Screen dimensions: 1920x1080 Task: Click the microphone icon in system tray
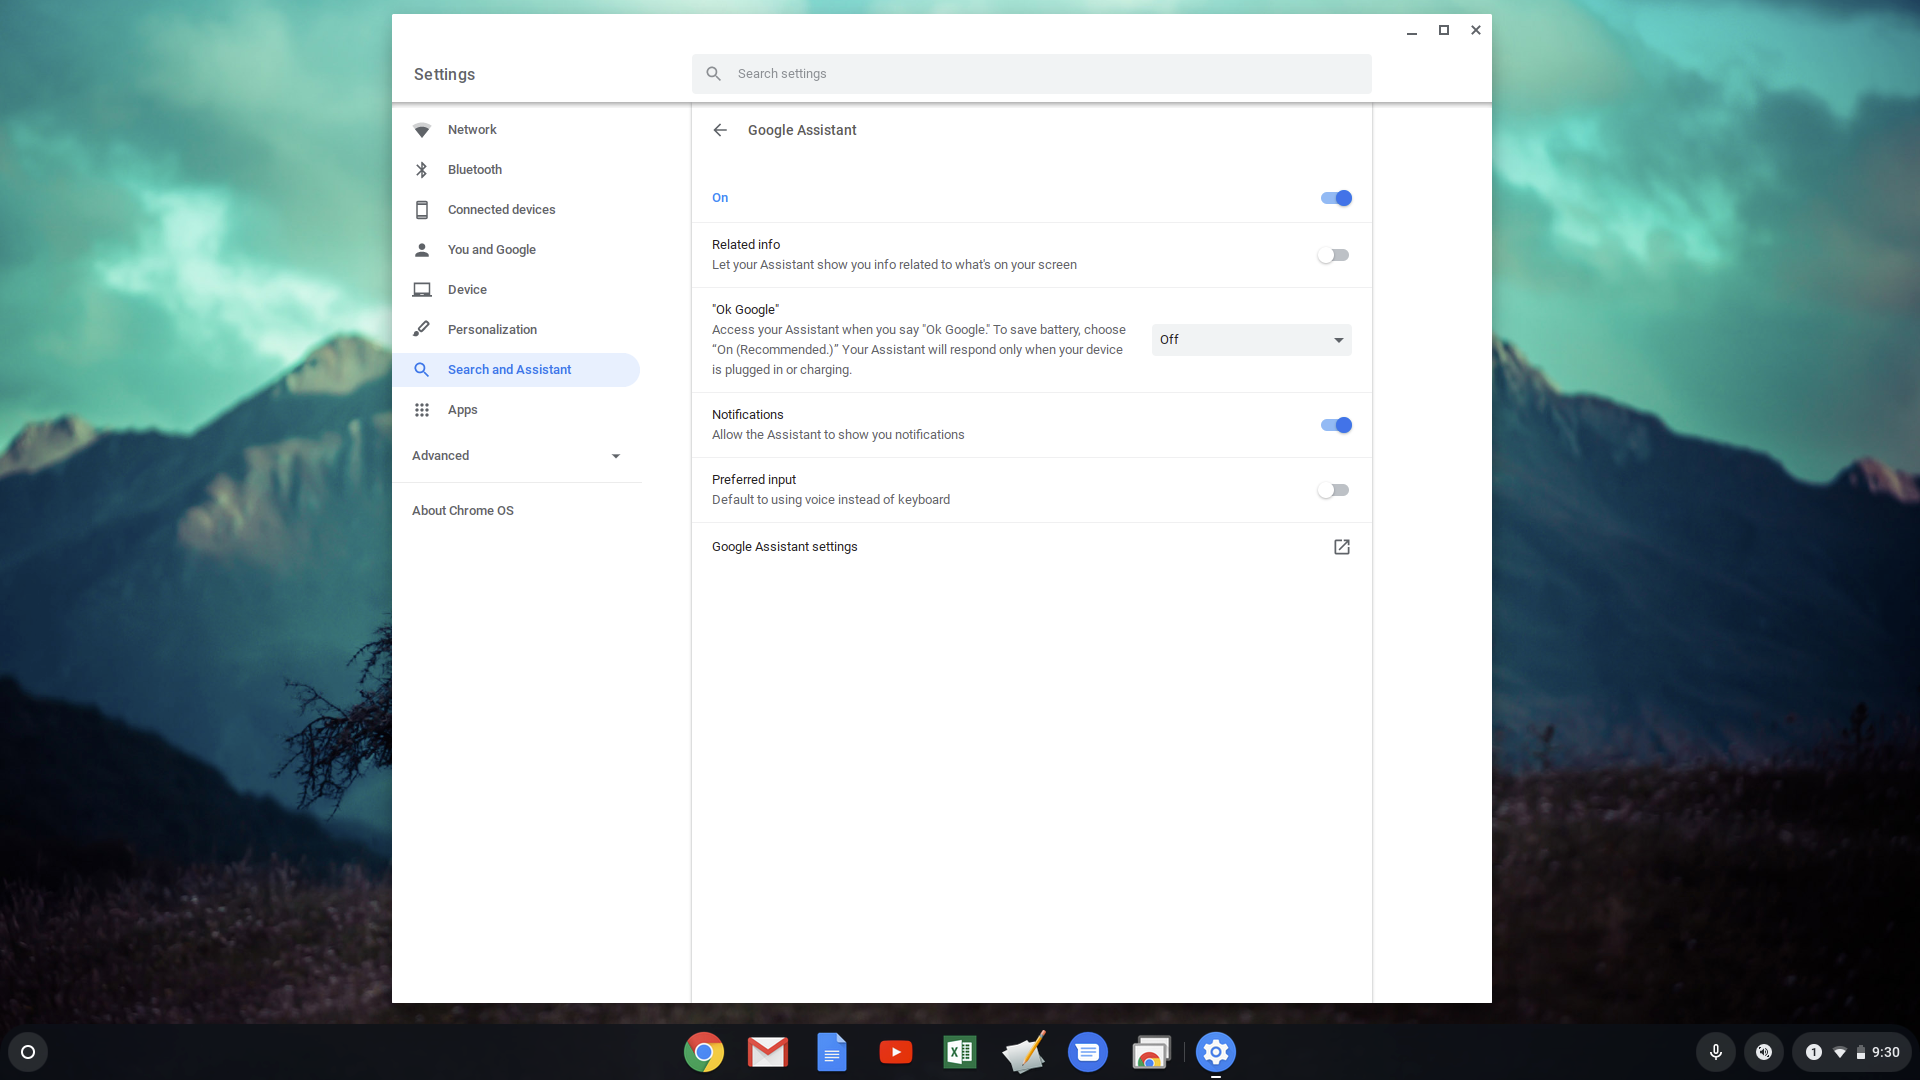(1715, 1052)
